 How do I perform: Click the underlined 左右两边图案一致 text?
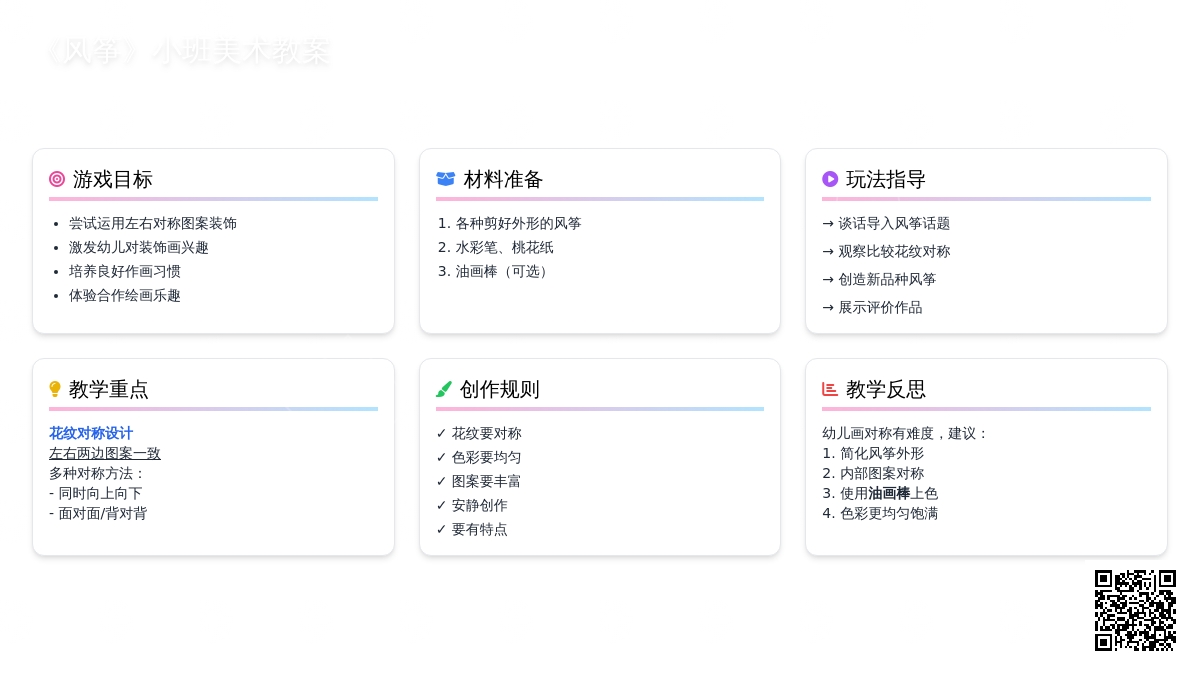pos(105,453)
